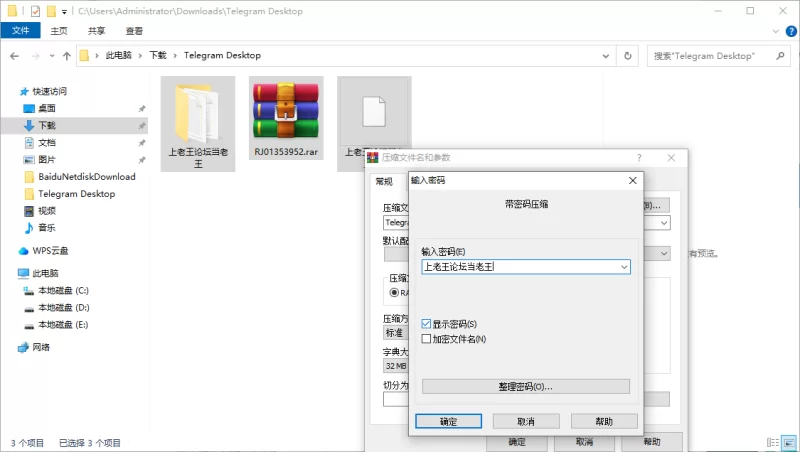Viewport: 800px width, 452px height.
Task: Open the RJ01353952.rar archive icon
Action: coord(286,113)
